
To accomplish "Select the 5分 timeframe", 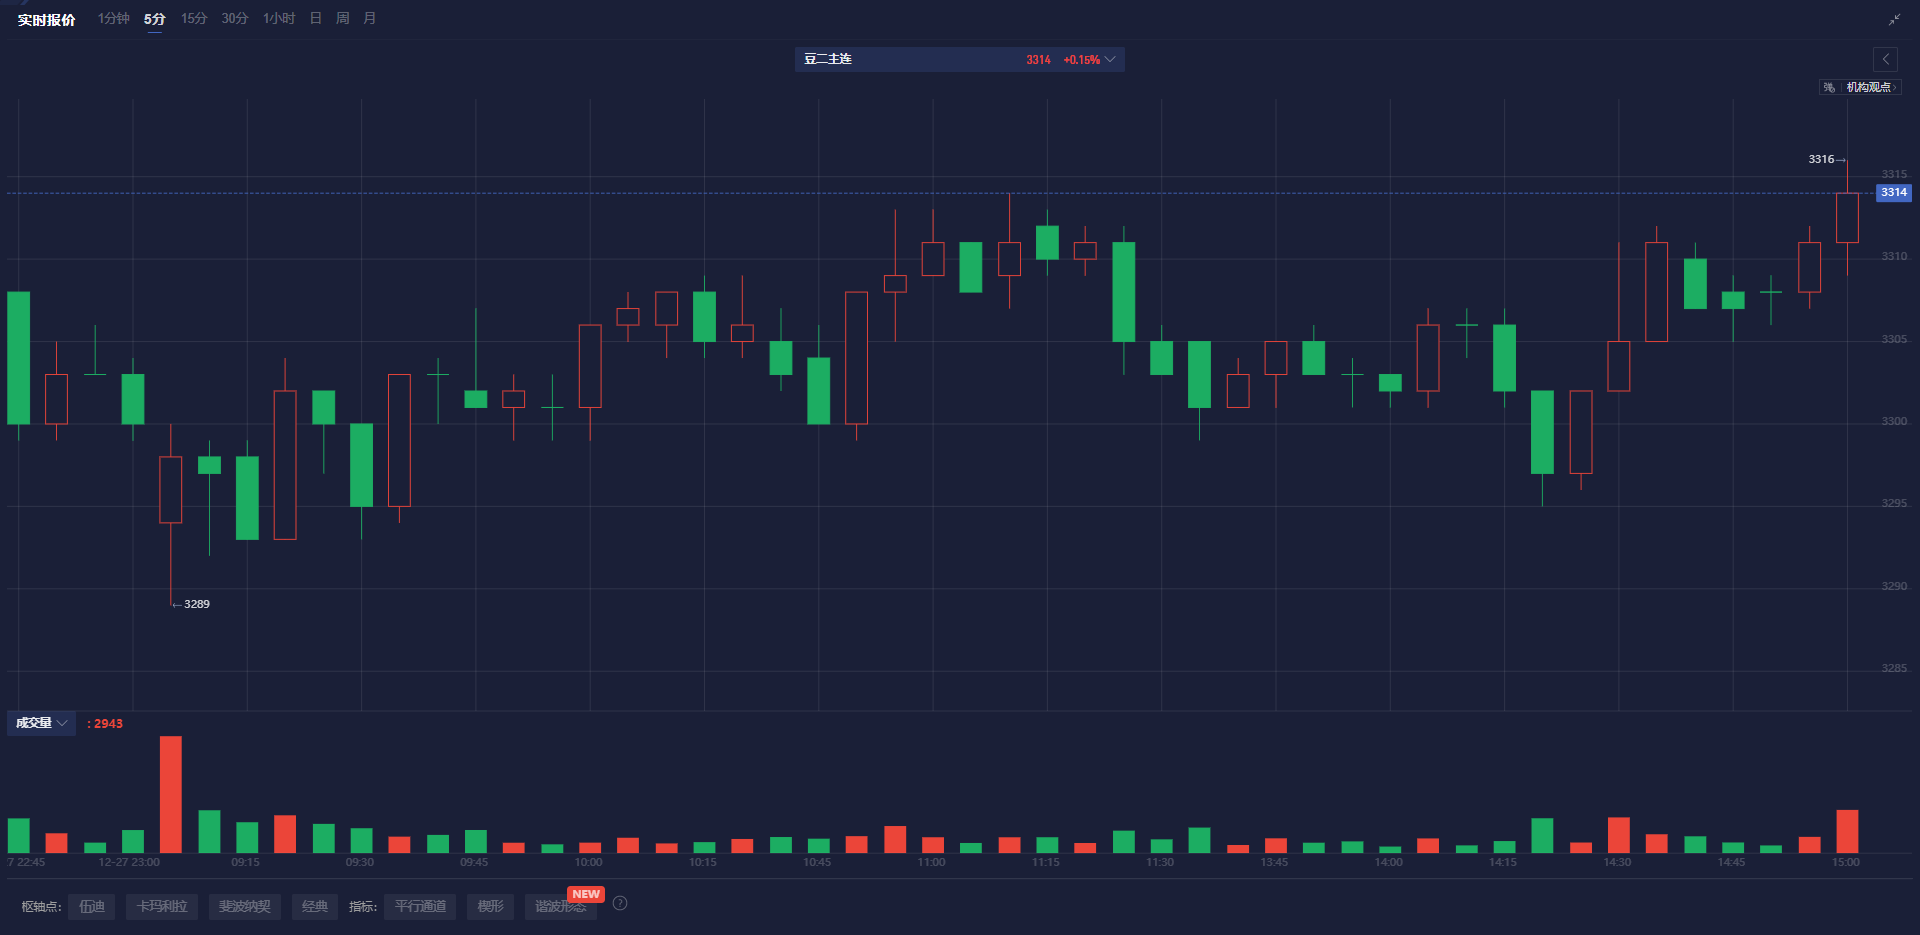I will [x=154, y=19].
